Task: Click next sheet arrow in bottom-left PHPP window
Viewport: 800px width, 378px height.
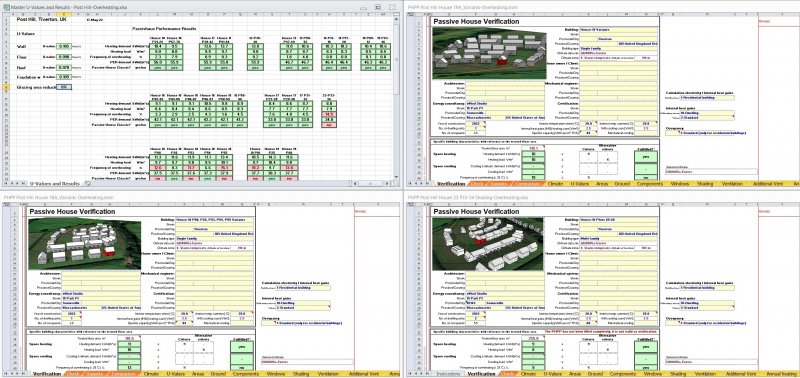Action: [x=17, y=373]
